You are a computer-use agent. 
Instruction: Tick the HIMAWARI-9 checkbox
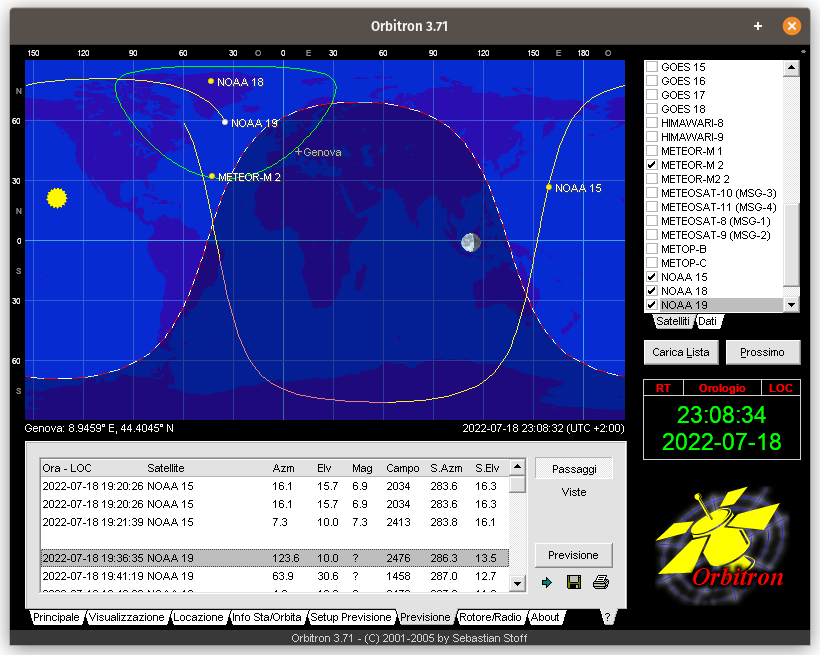[652, 137]
